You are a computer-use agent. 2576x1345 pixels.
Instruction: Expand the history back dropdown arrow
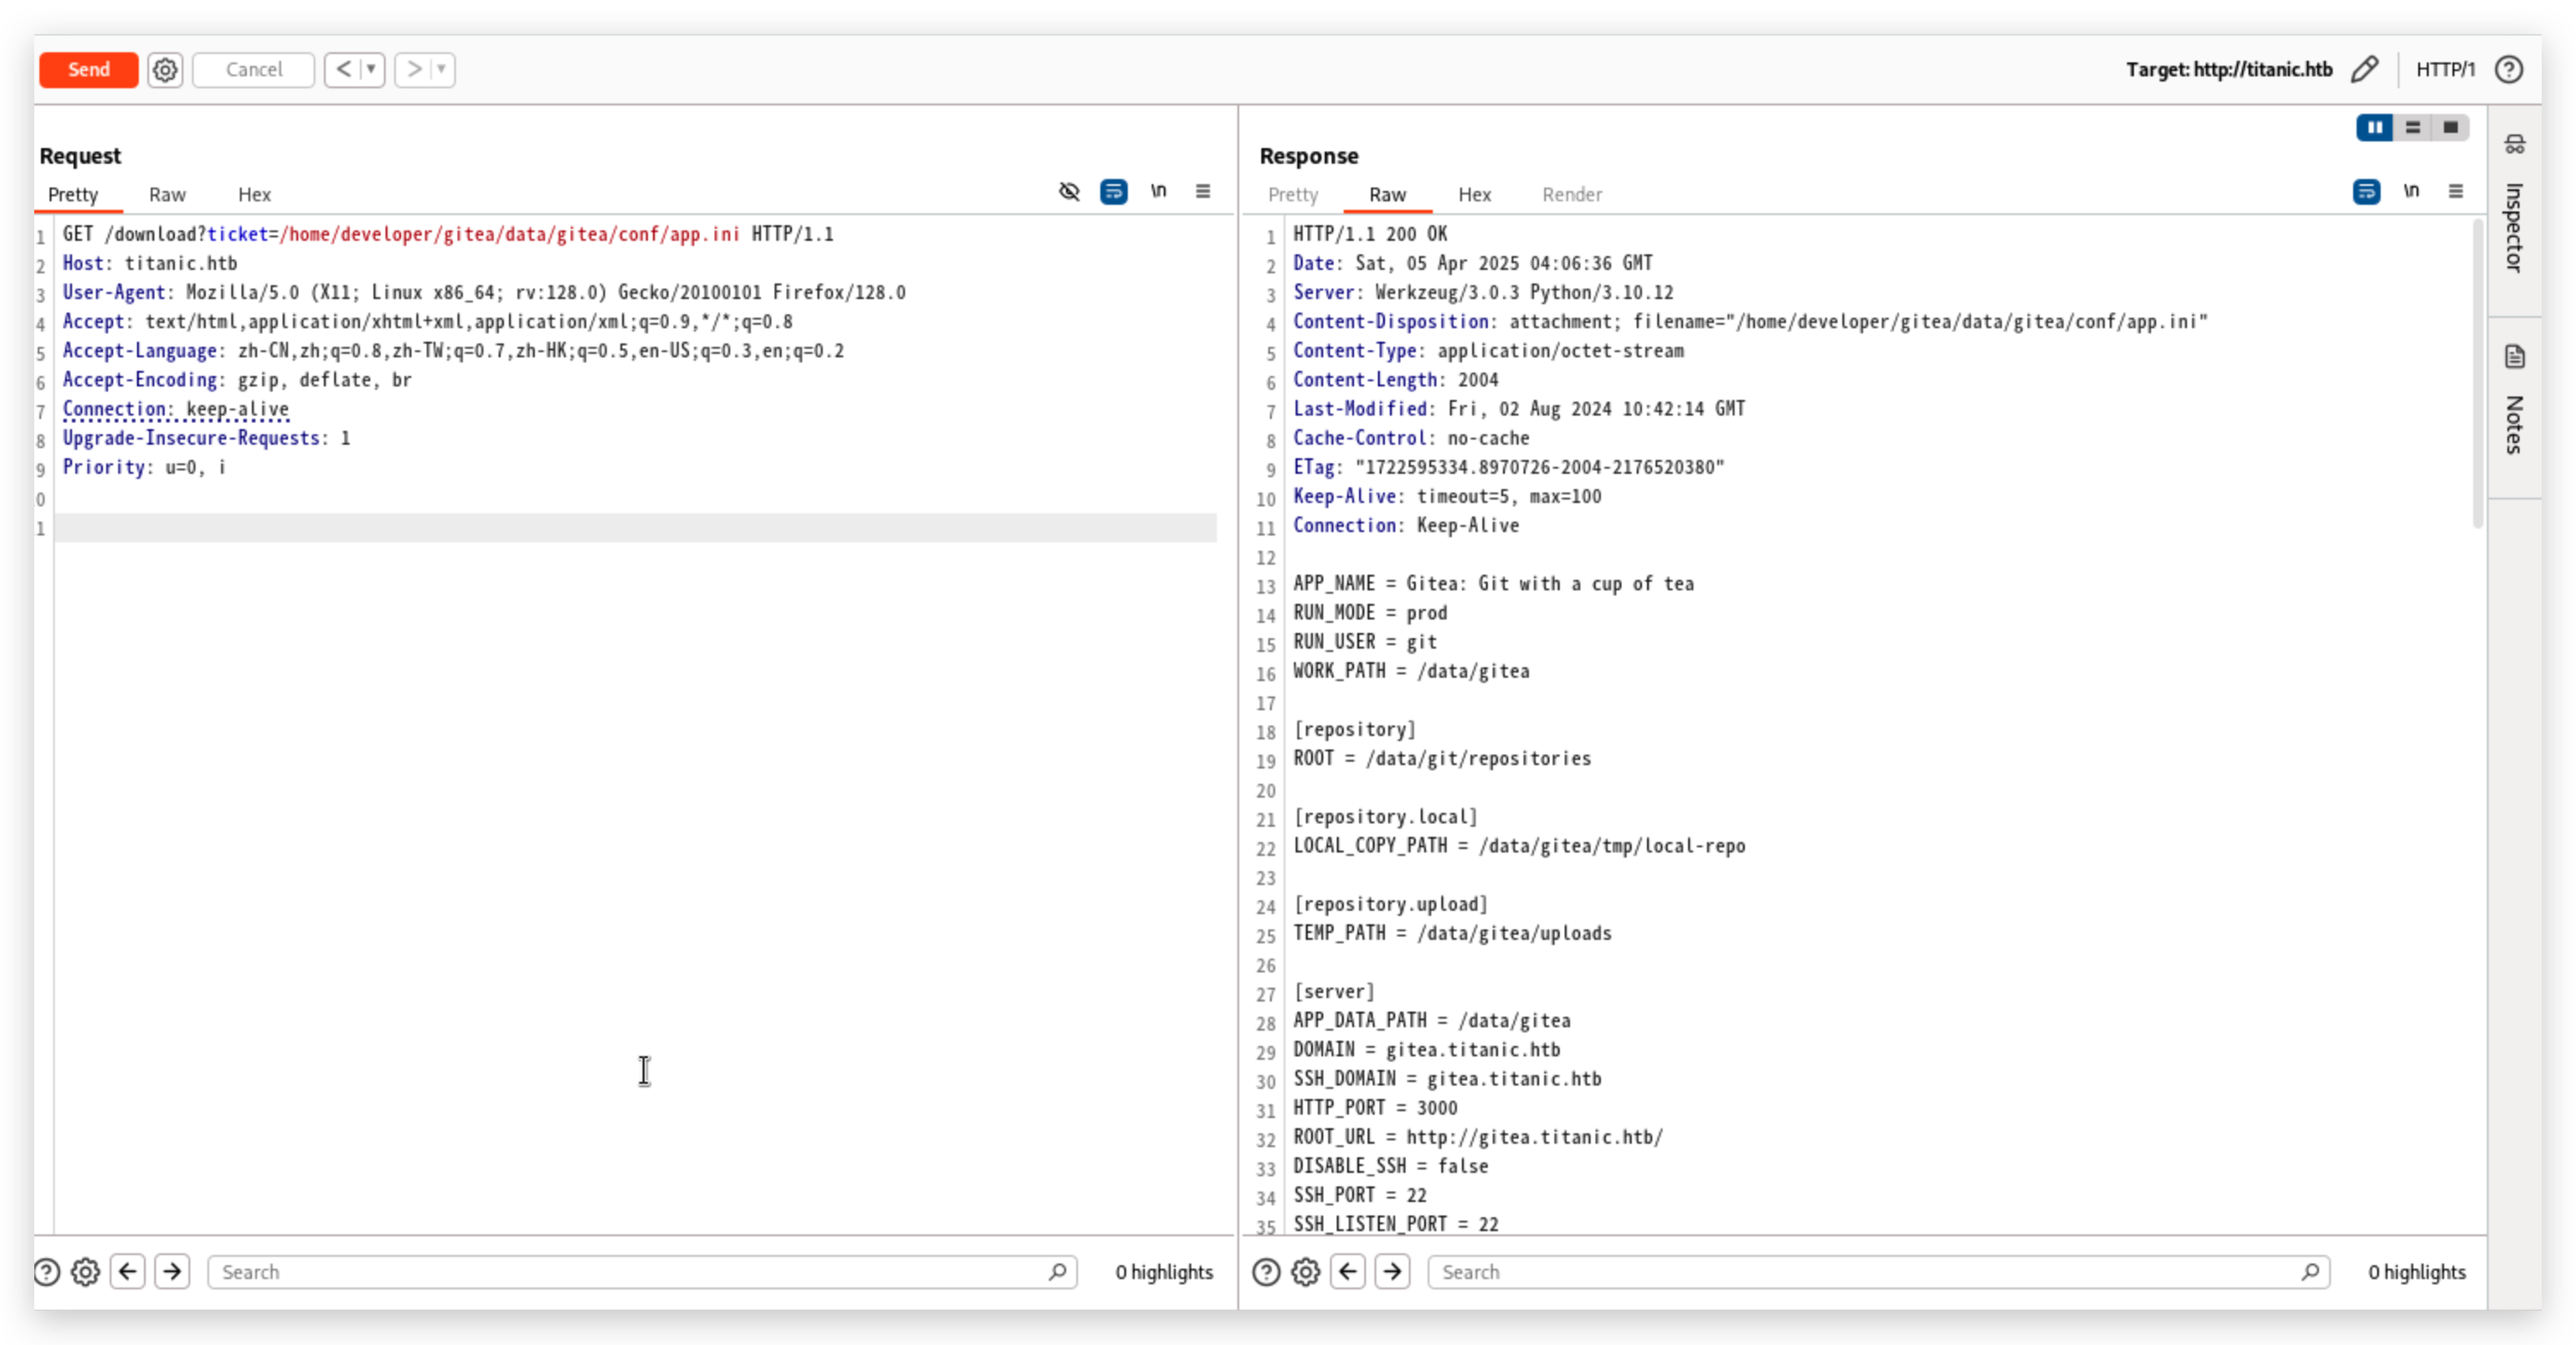coord(371,69)
